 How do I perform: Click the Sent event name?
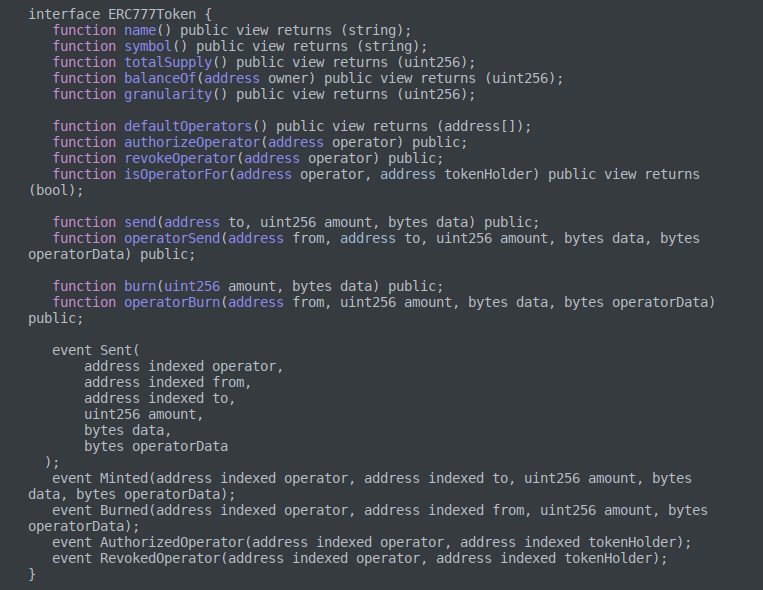(x=116, y=351)
